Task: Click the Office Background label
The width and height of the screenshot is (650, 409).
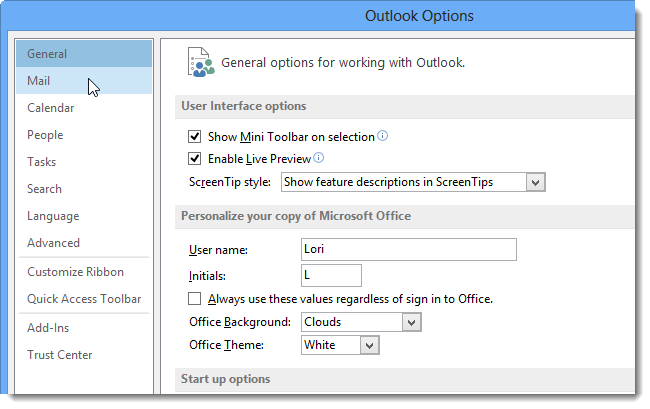Action: click(240, 322)
